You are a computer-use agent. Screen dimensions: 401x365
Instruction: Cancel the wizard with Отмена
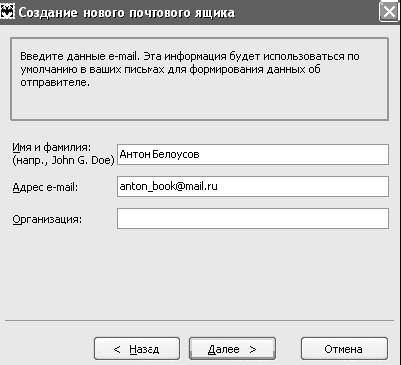pos(344,349)
